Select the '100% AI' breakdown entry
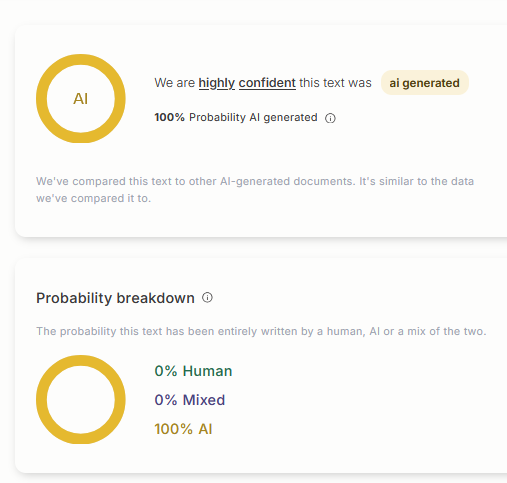Screen dimensions: 507x483 point(183,429)
